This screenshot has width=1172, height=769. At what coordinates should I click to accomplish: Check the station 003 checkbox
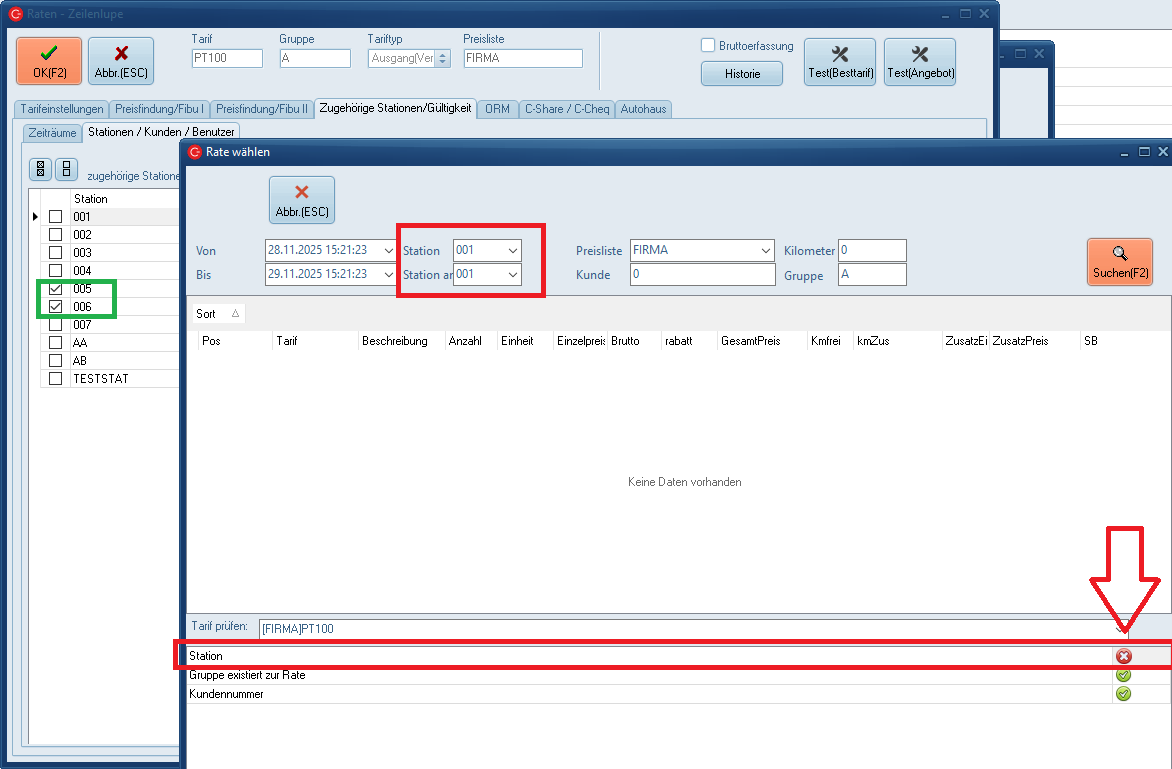(56, 253)
